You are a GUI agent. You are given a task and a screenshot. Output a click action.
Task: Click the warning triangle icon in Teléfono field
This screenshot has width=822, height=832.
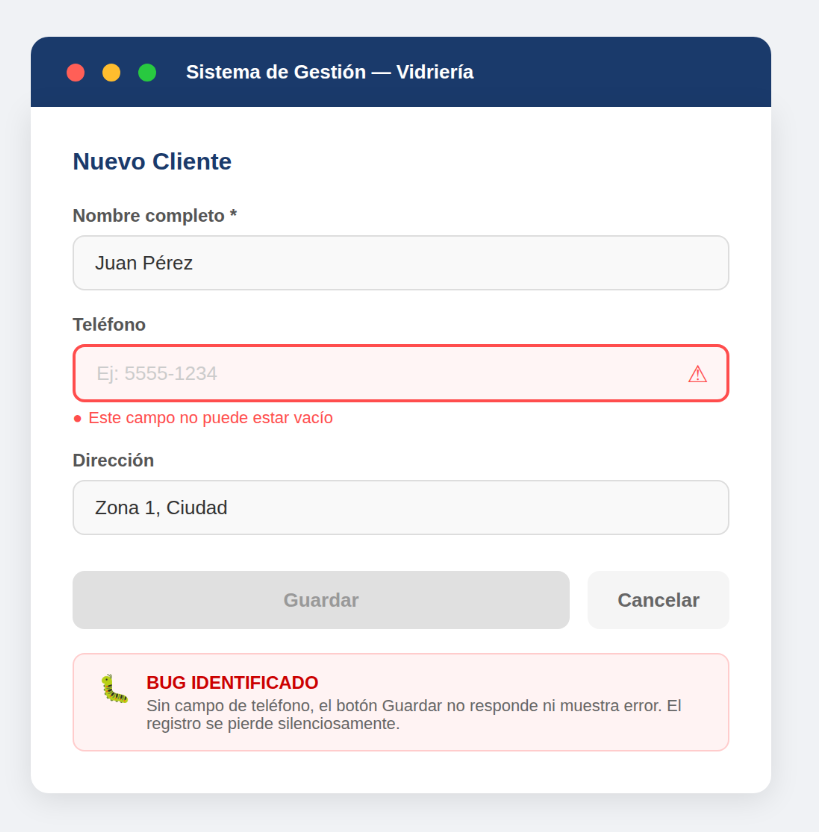[700, 376]
